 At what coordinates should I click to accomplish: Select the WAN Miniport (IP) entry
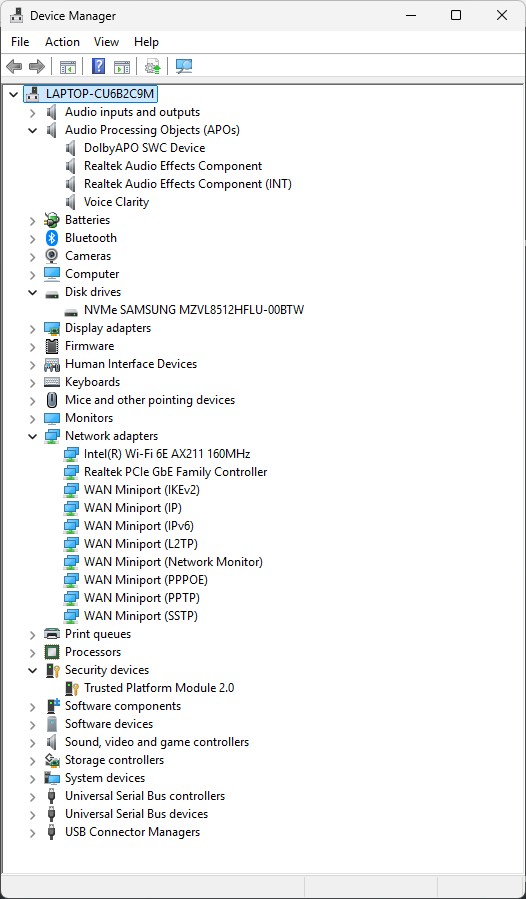point(133,508)
